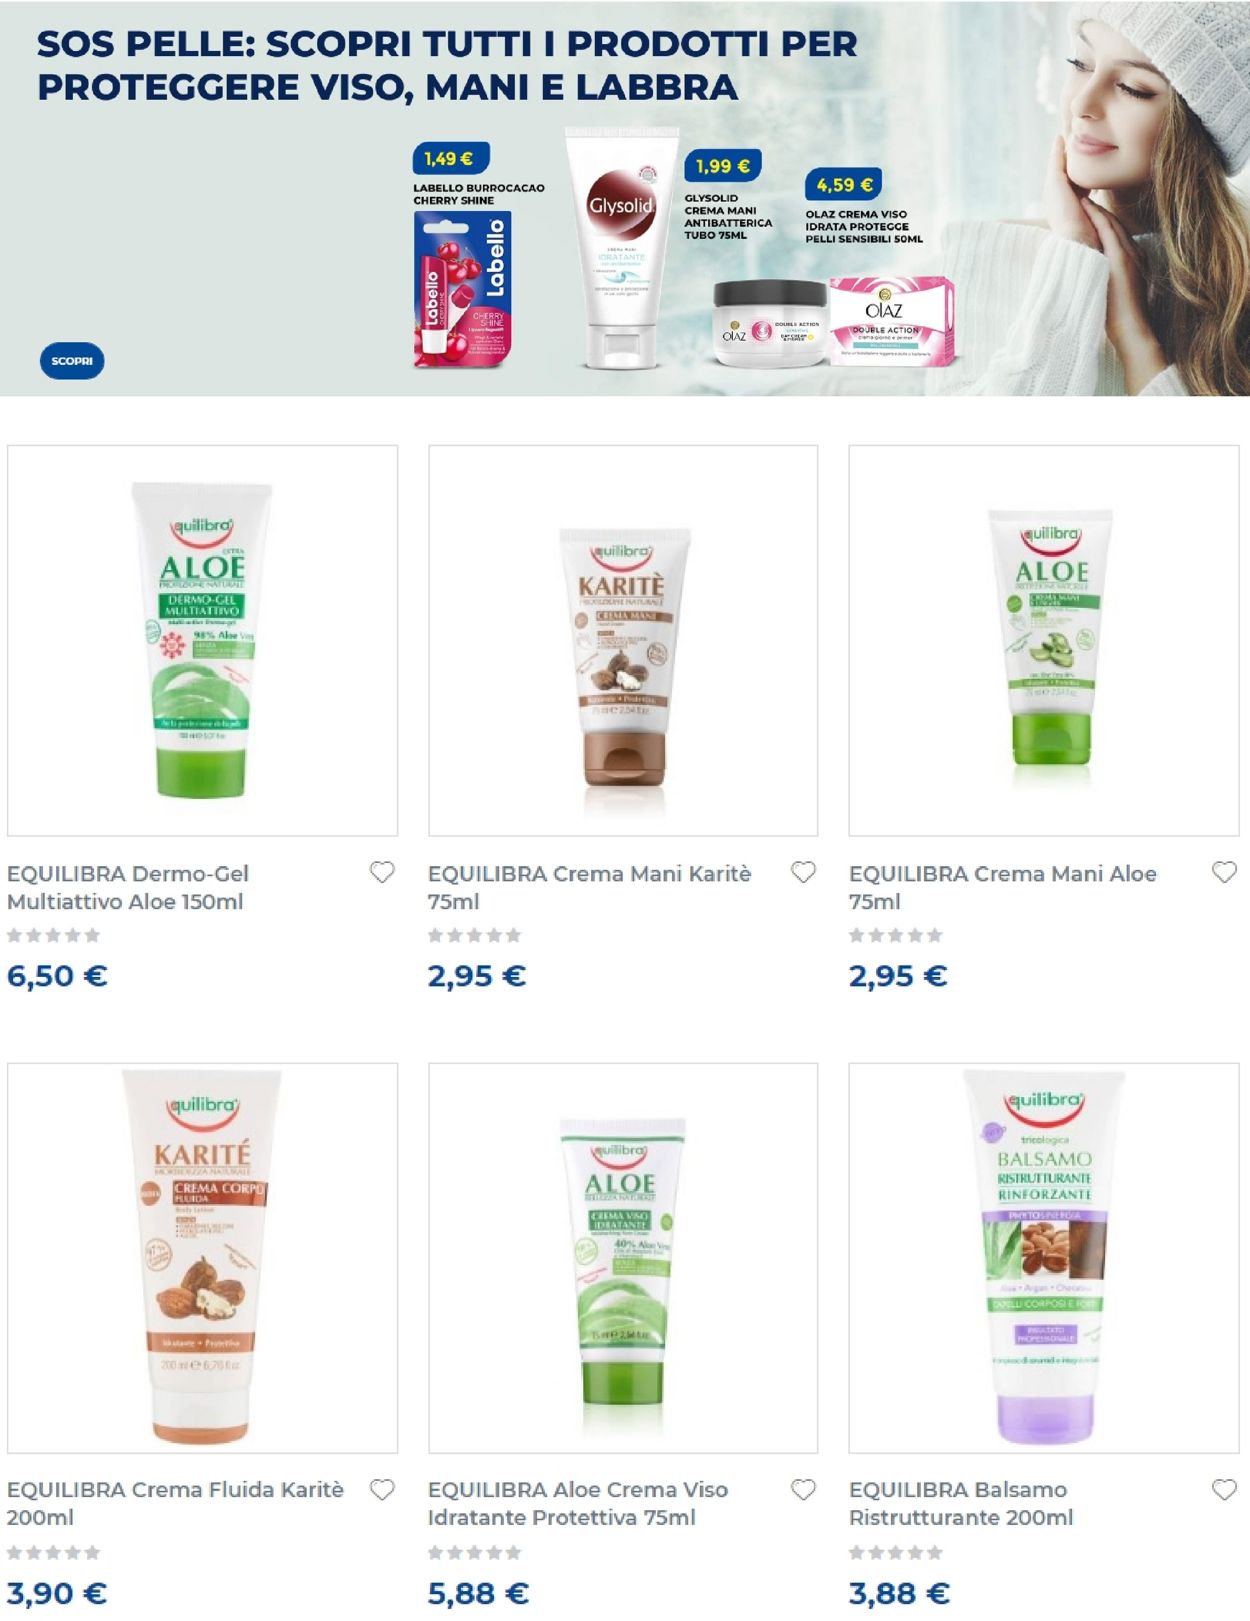Toggle wishlist heart for Crema Mani Aloe

pyautogui.click(x=1224, y=872)
